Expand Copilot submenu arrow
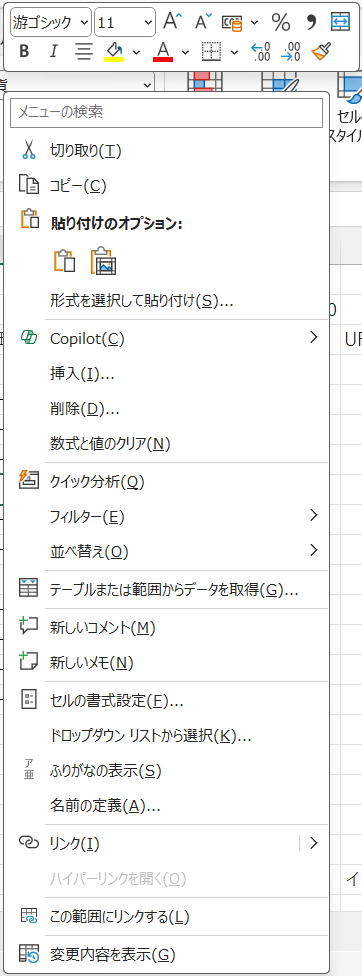This screenshot has height=976, width=362. click(313, 337)
